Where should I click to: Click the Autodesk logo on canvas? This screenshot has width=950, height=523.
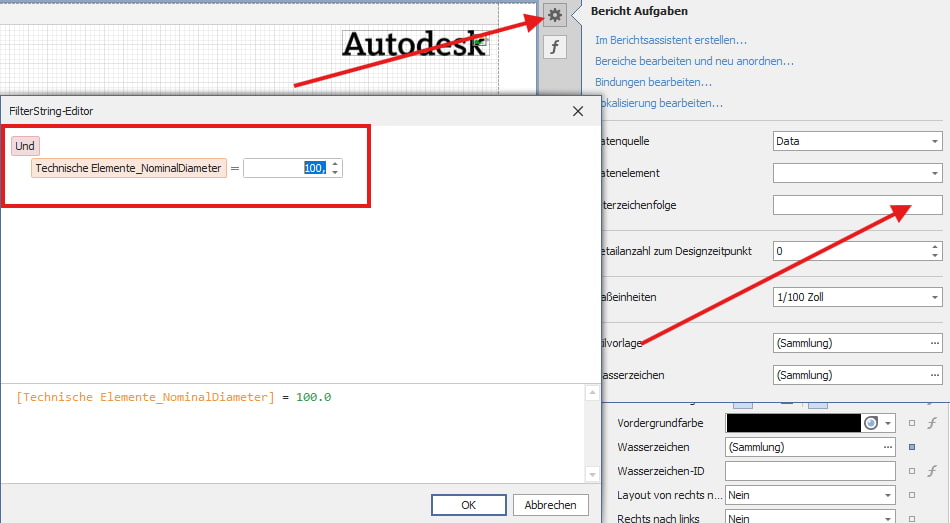coord(415,44)
